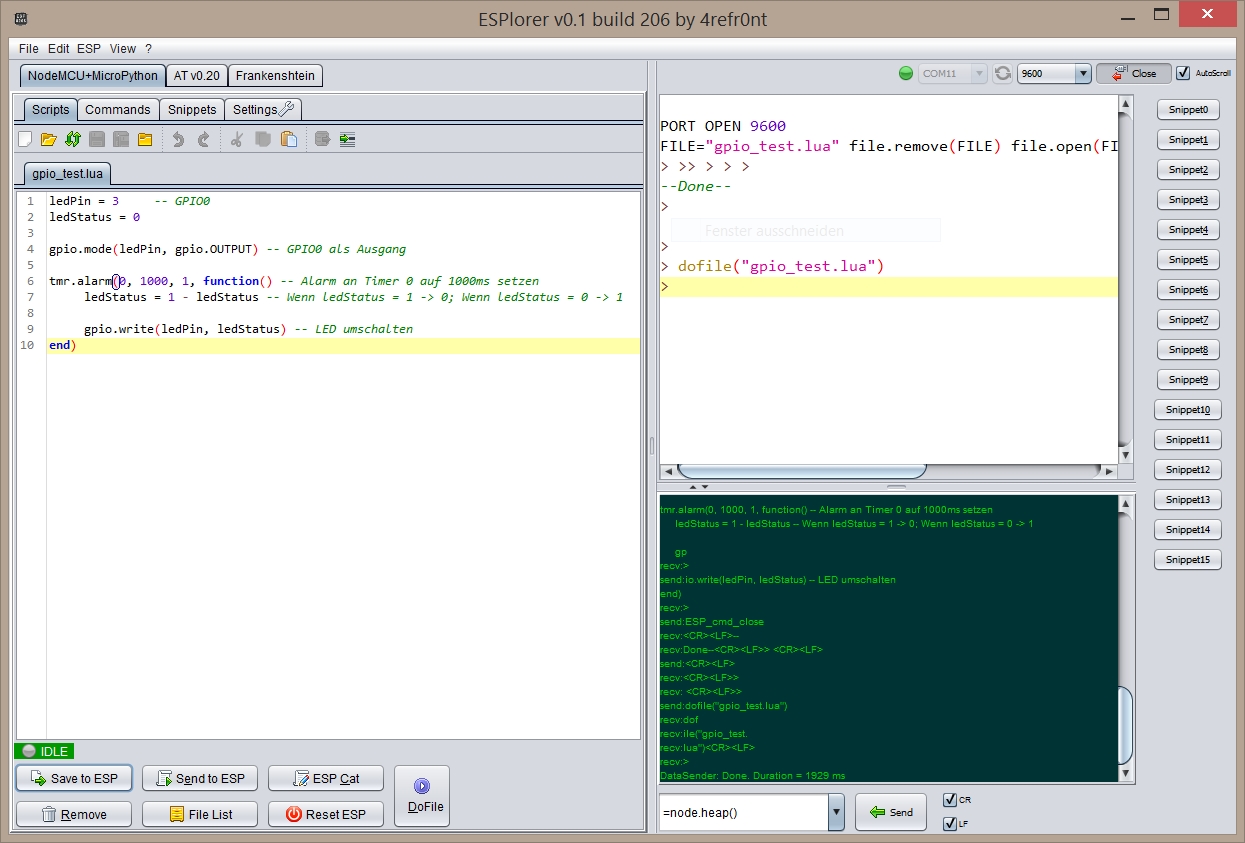Image resolution: width=1245 pixels, height=843 pixels.
Task: Switch to the NodeMCU+MicroPython tab
Action: point(93,76)
